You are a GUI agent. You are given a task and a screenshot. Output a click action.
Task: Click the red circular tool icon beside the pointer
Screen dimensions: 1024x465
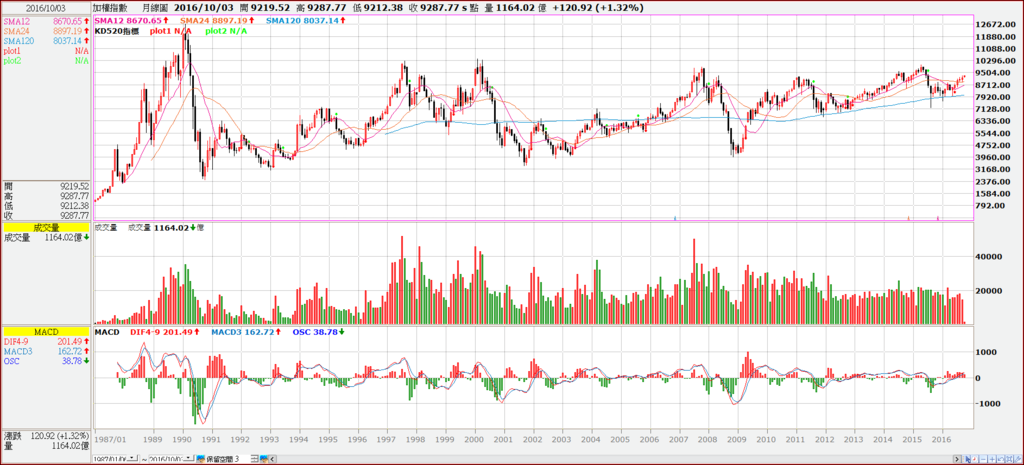[974, 459]
